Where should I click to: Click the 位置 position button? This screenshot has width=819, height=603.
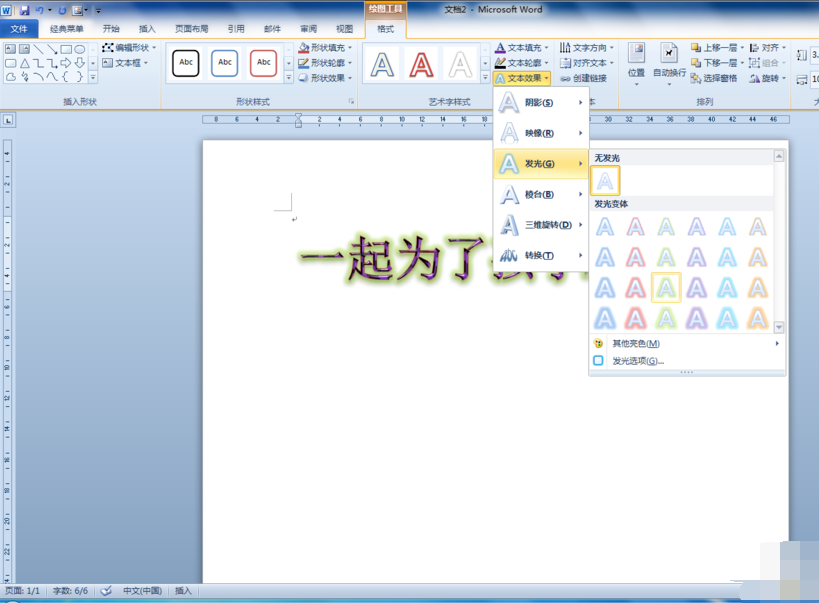(x=636, y=64)
